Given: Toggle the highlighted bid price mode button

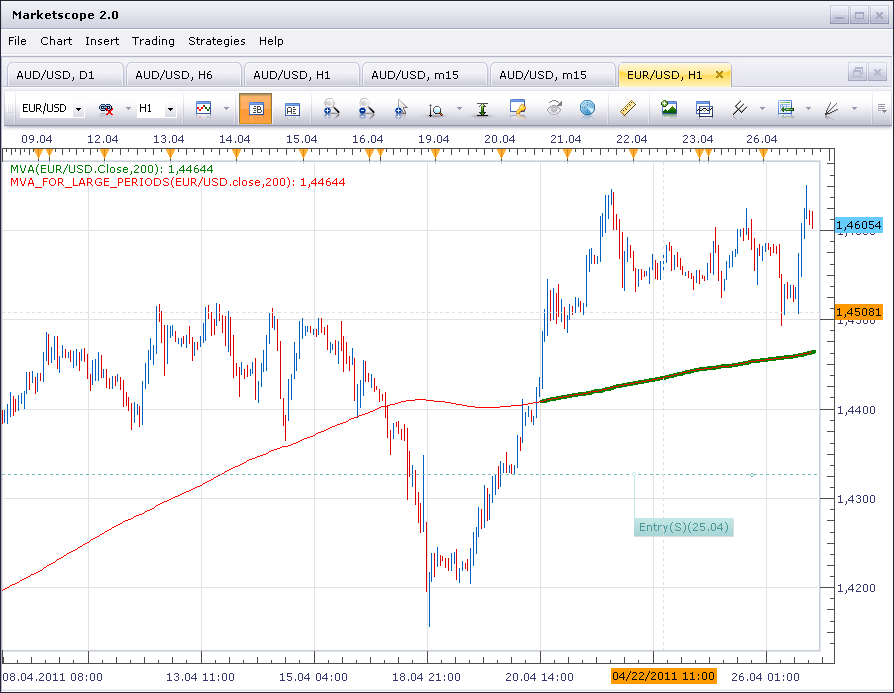Looking at the screenshot, I should [x=255, y=108].
